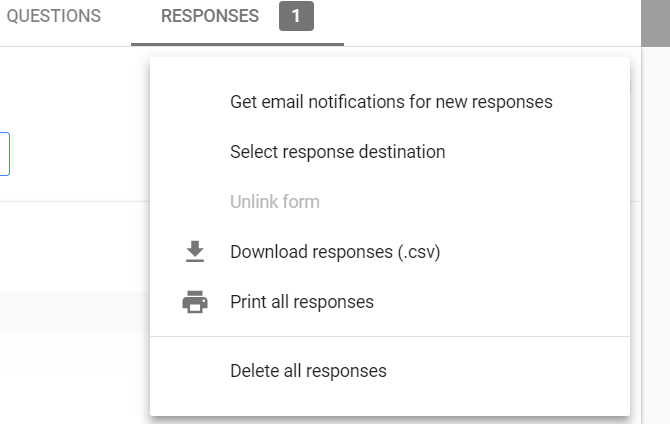The width and height of the screenshot is (670, 424).
Task: Click the dark scrollbar thumb at top right
Action: tap(655, 22)
